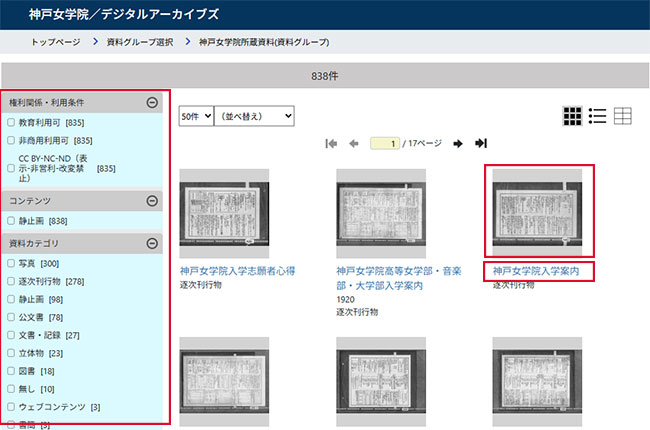Open thumbnail of 神戸女学院入学志願者心得
Viewport: 650px width, 430px height.
click(224, 214)
